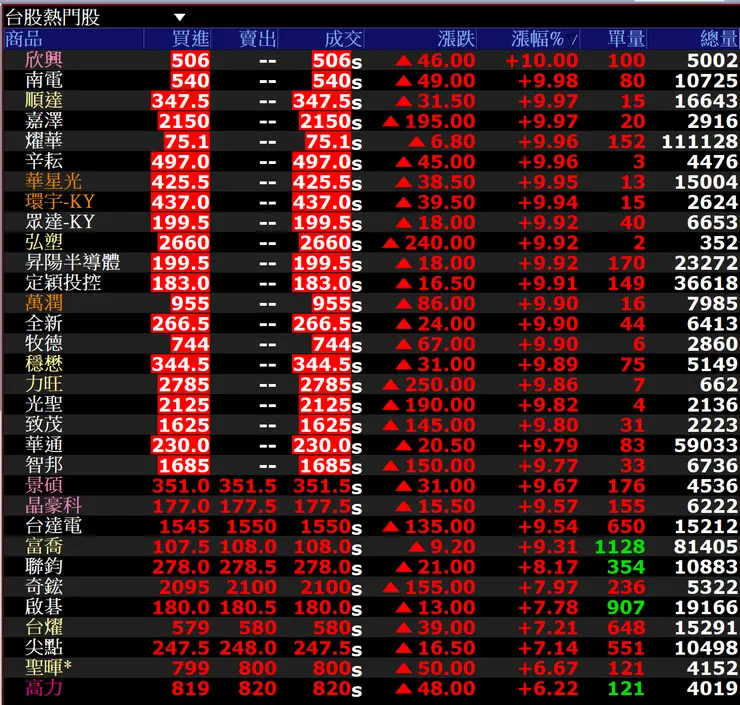Select the 力旺 stock name
Image resolution: width=740 pixels, height=705 pixels.
pos(44,384)
